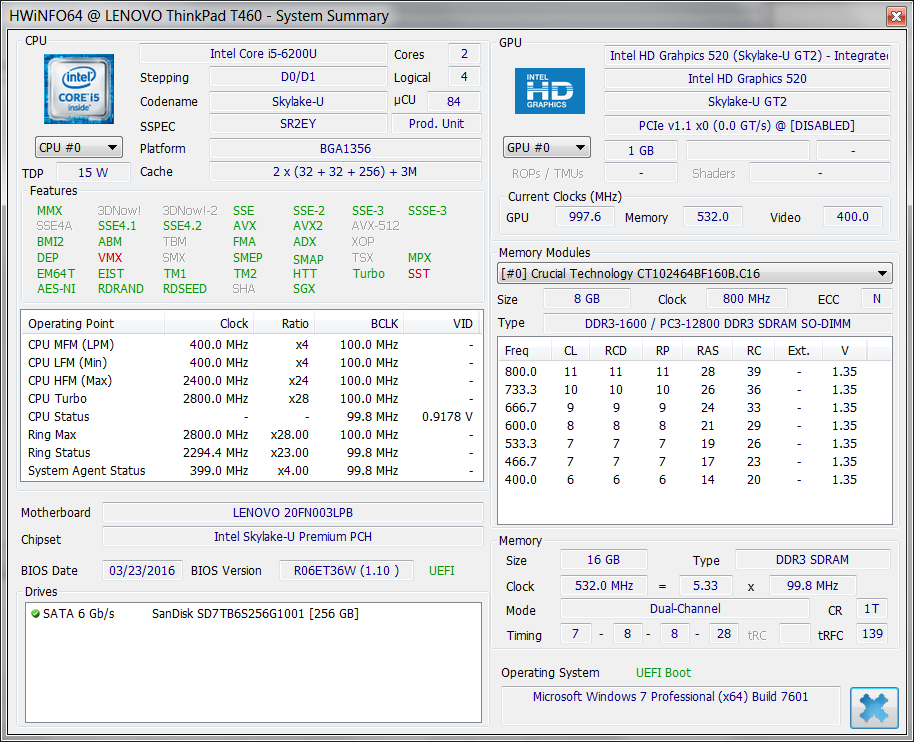Click the VID column header
Image resolution: width=914 pixels, height=742 pixels.
(442, 323)
